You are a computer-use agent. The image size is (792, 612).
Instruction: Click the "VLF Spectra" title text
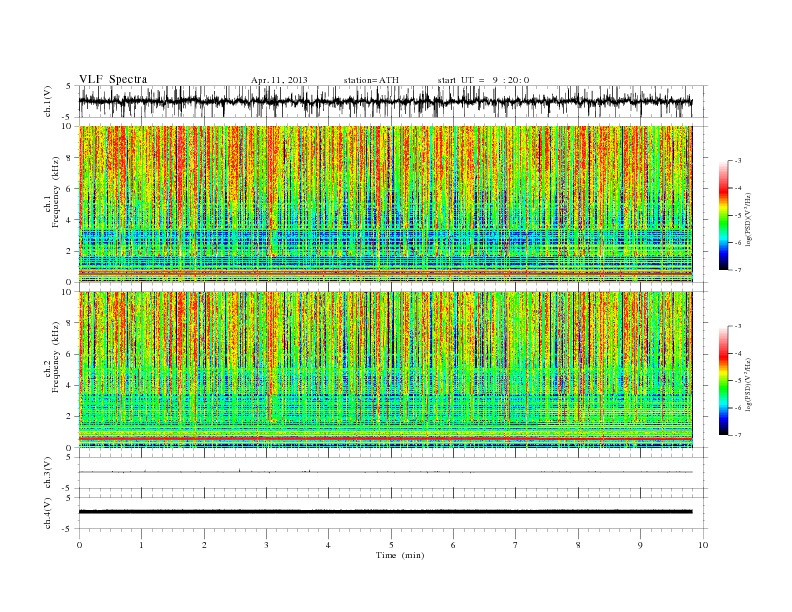pyautogui.click(x=113, y=79)
